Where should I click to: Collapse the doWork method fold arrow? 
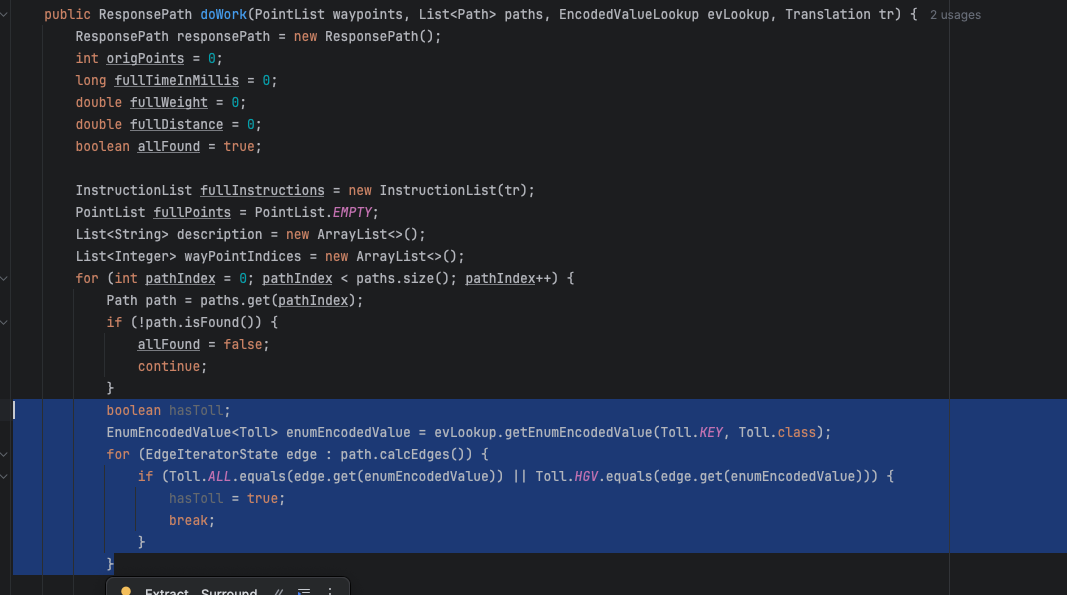4,14
